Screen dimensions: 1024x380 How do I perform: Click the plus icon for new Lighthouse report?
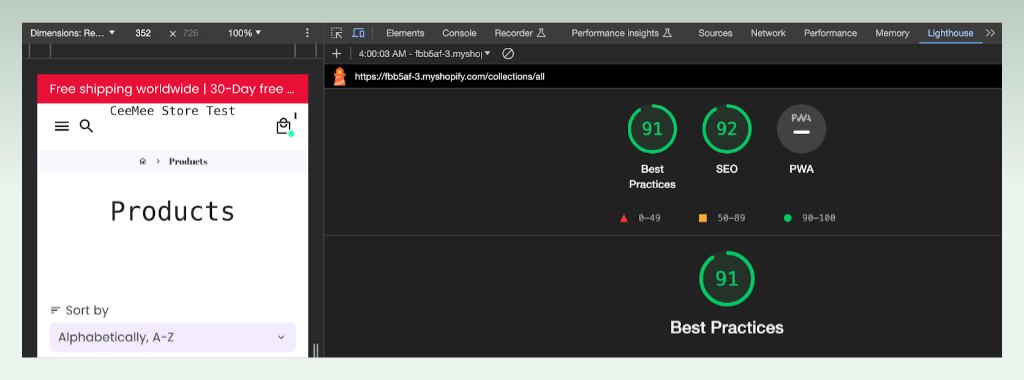pyautogui.click(x=336, y=54)
